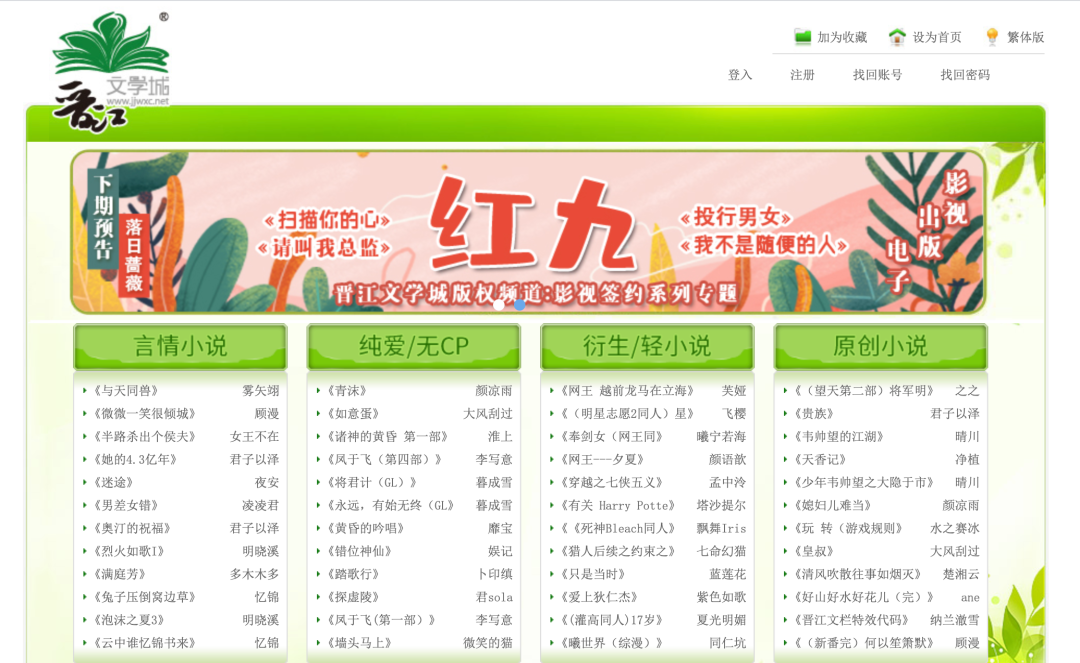Open novel 《将君计（GL）》
This screenshot has width=1080, height=663.
tap(372, 483)
